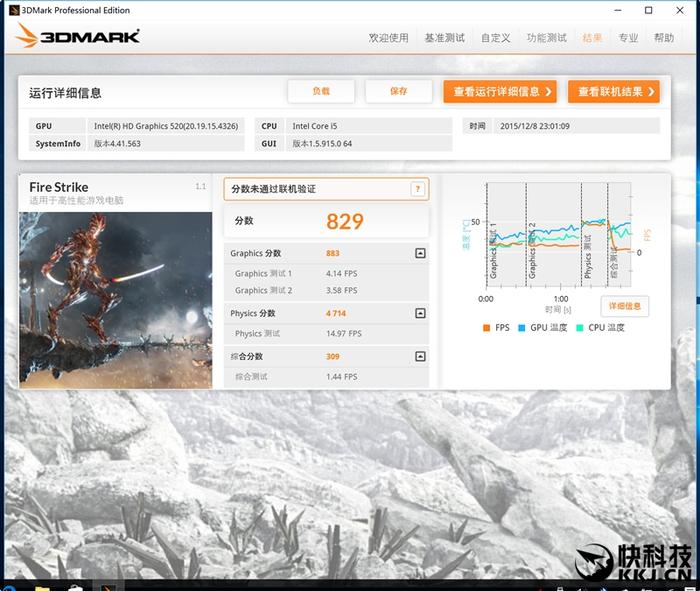Select the 功能测试 tab

(546, 38)
